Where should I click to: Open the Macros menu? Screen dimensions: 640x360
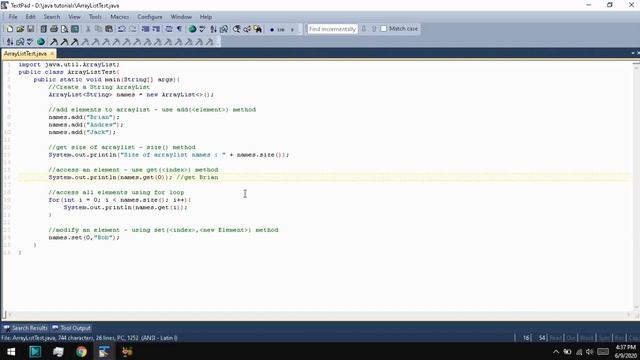[x=120, y=17]
